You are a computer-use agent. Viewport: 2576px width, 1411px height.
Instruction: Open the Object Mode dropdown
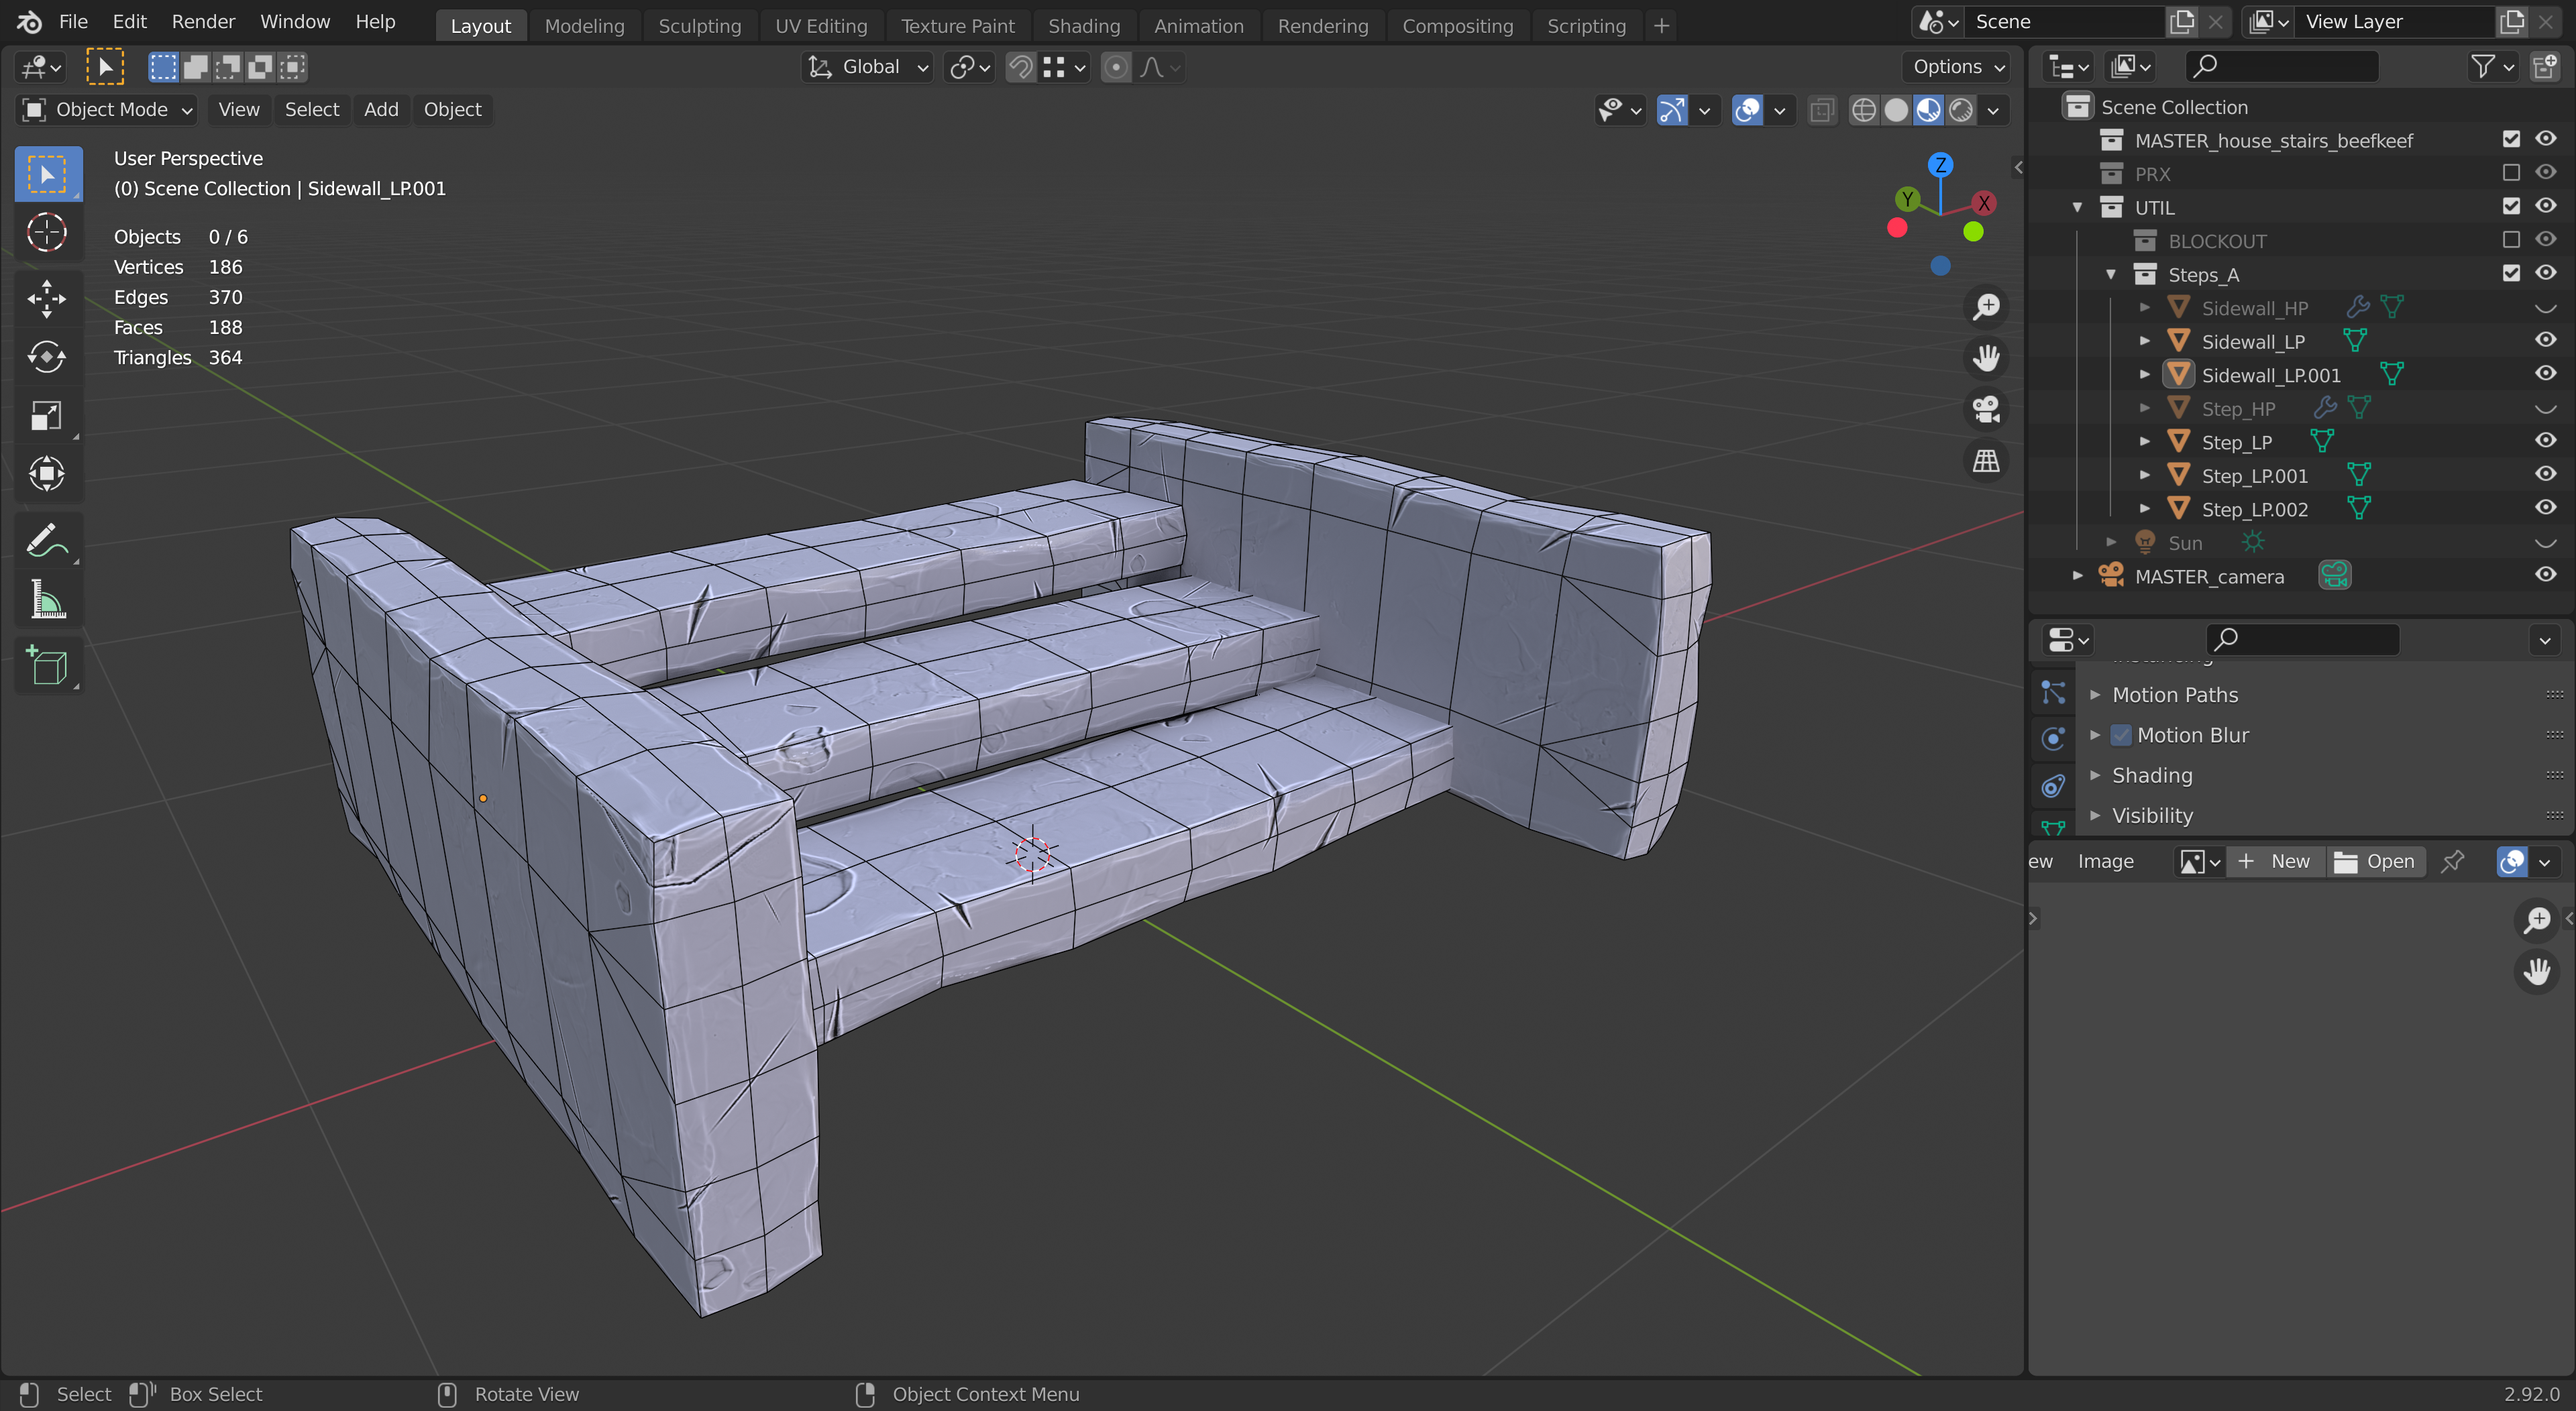[x=106, y=110]
